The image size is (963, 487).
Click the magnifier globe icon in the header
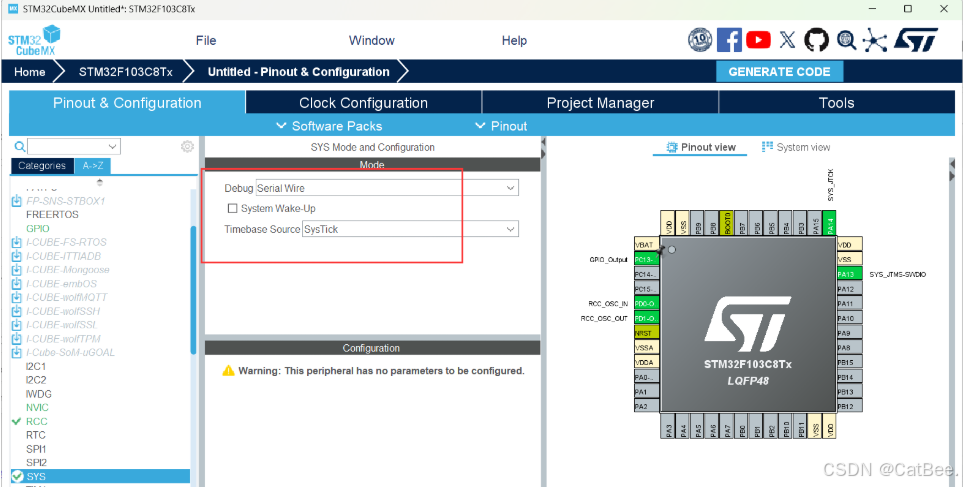point(846,40)
